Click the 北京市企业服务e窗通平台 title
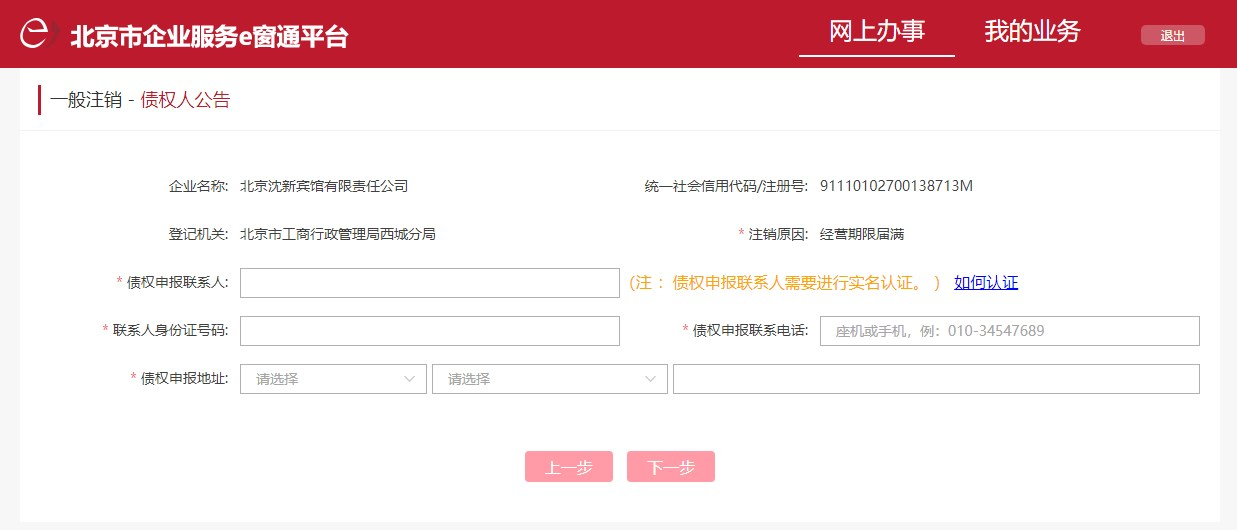 point(209,37)
